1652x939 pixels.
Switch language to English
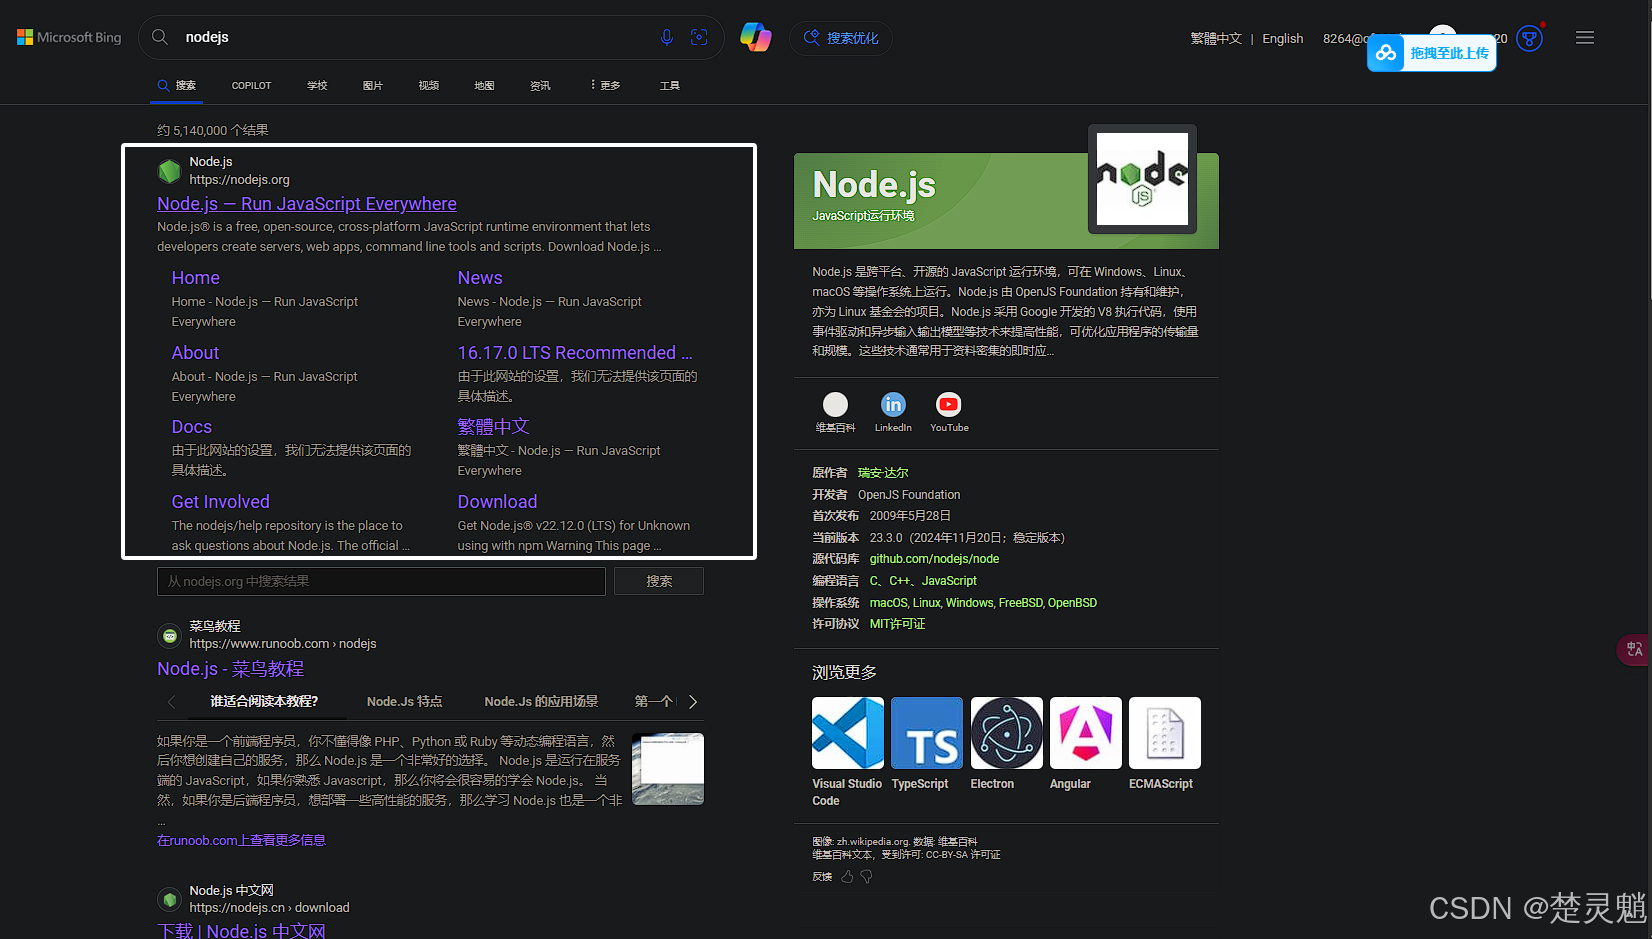(1283, 38)
